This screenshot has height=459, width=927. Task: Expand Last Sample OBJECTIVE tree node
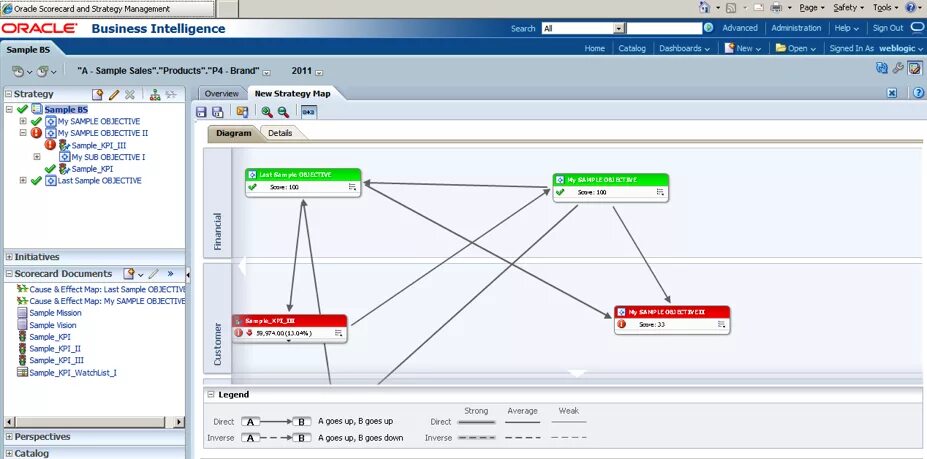coord(23,180)
